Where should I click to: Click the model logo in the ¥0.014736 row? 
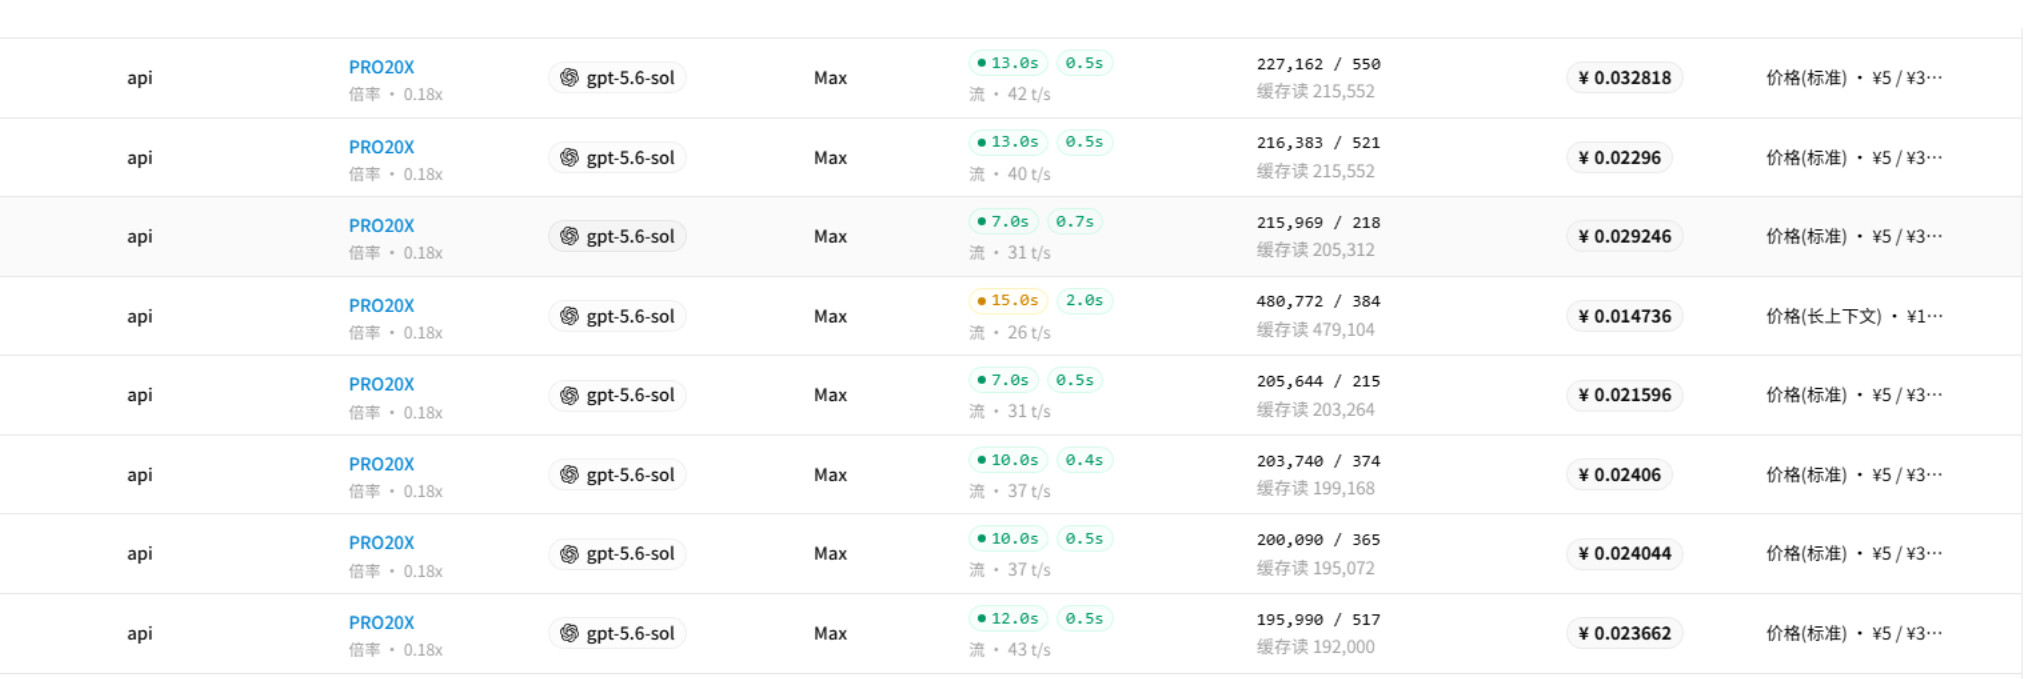tap(569, 317)
